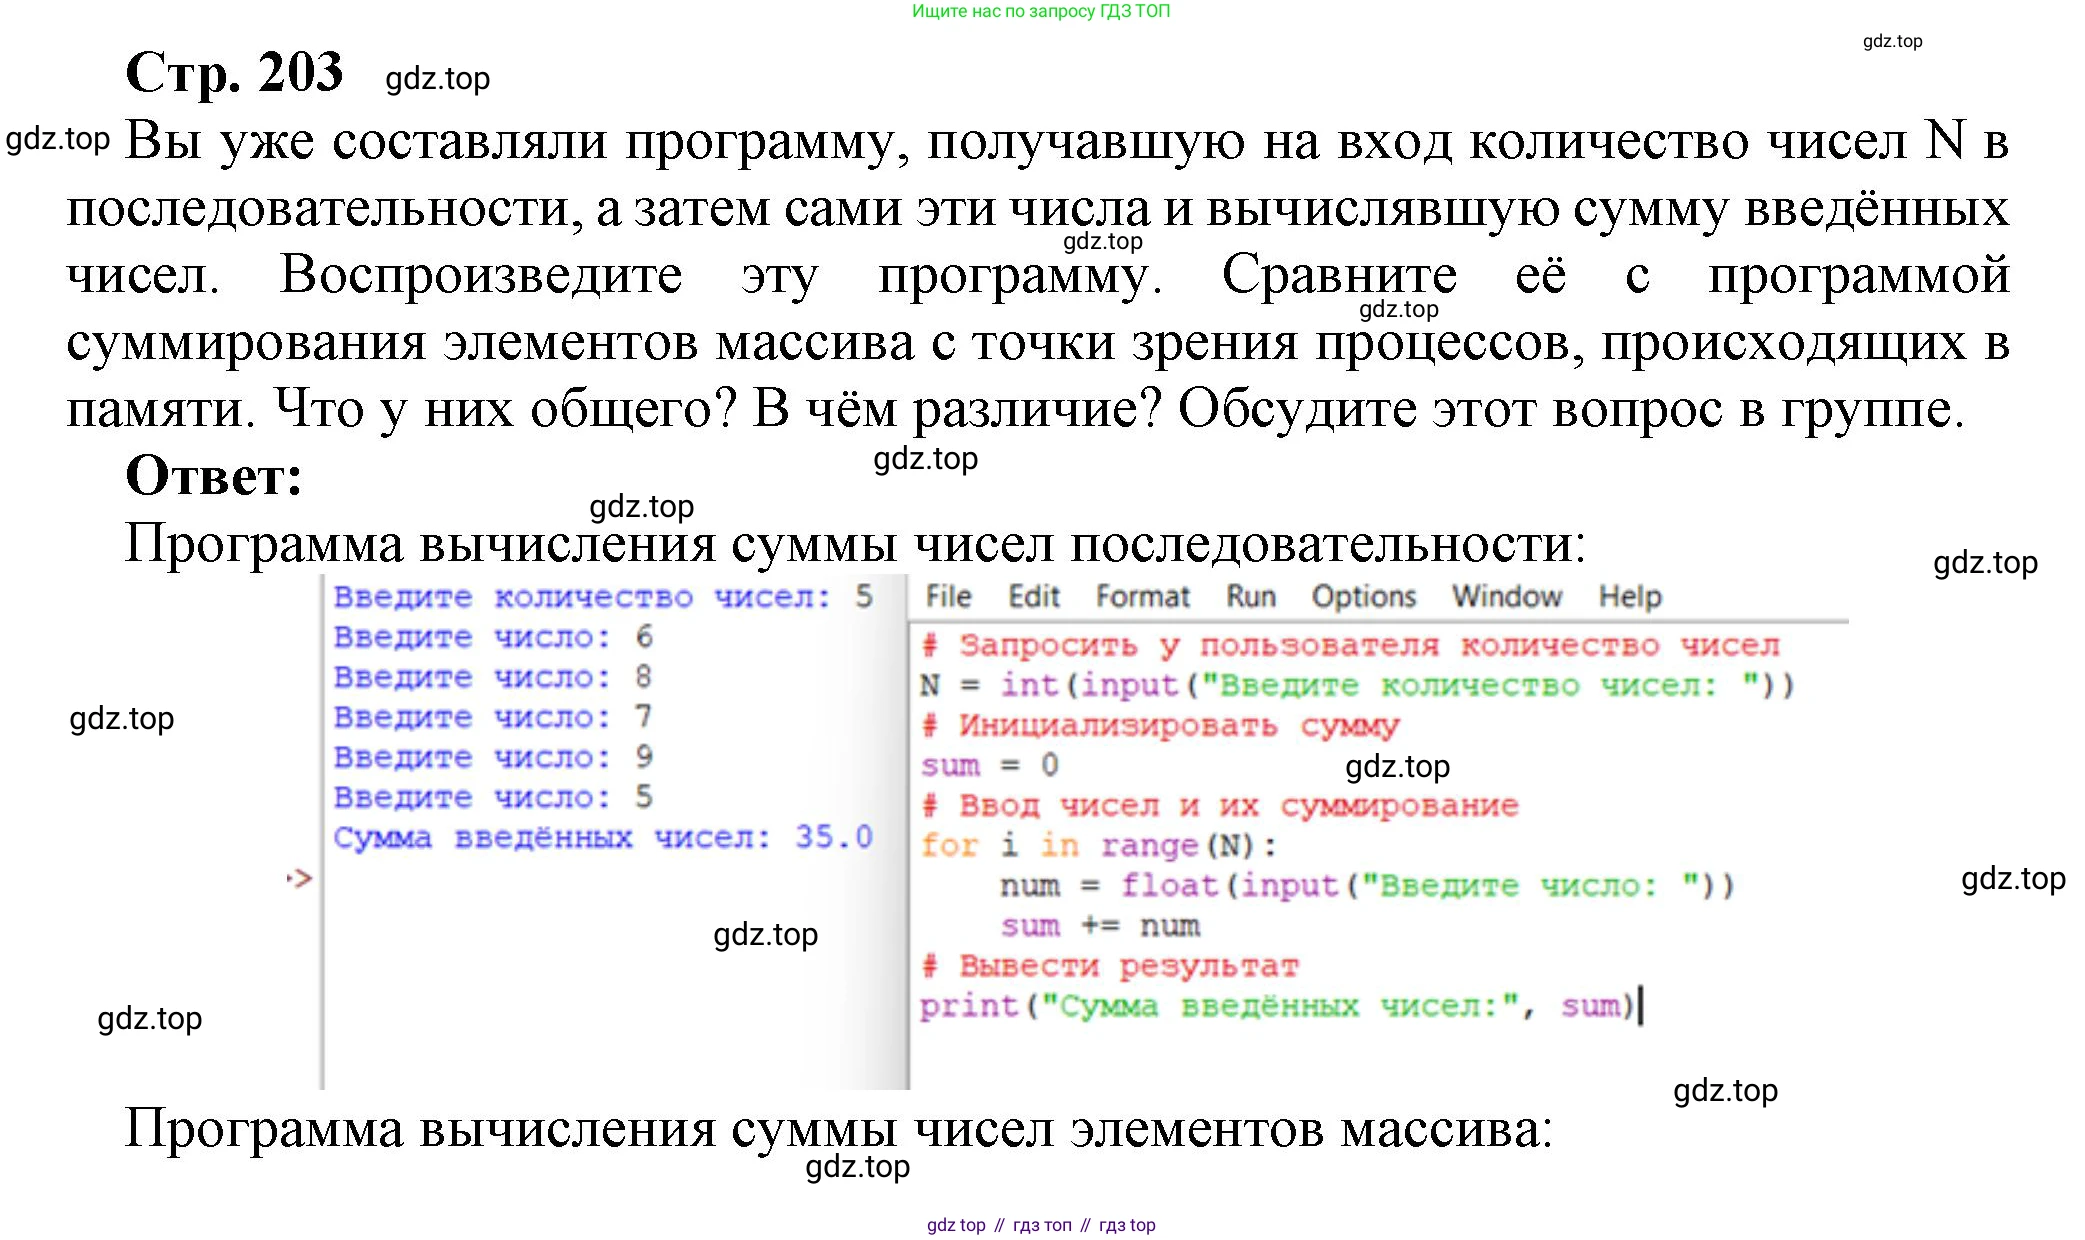Click the print statement line in editor
Screen dimensions: 2085x1240
1278,1006
